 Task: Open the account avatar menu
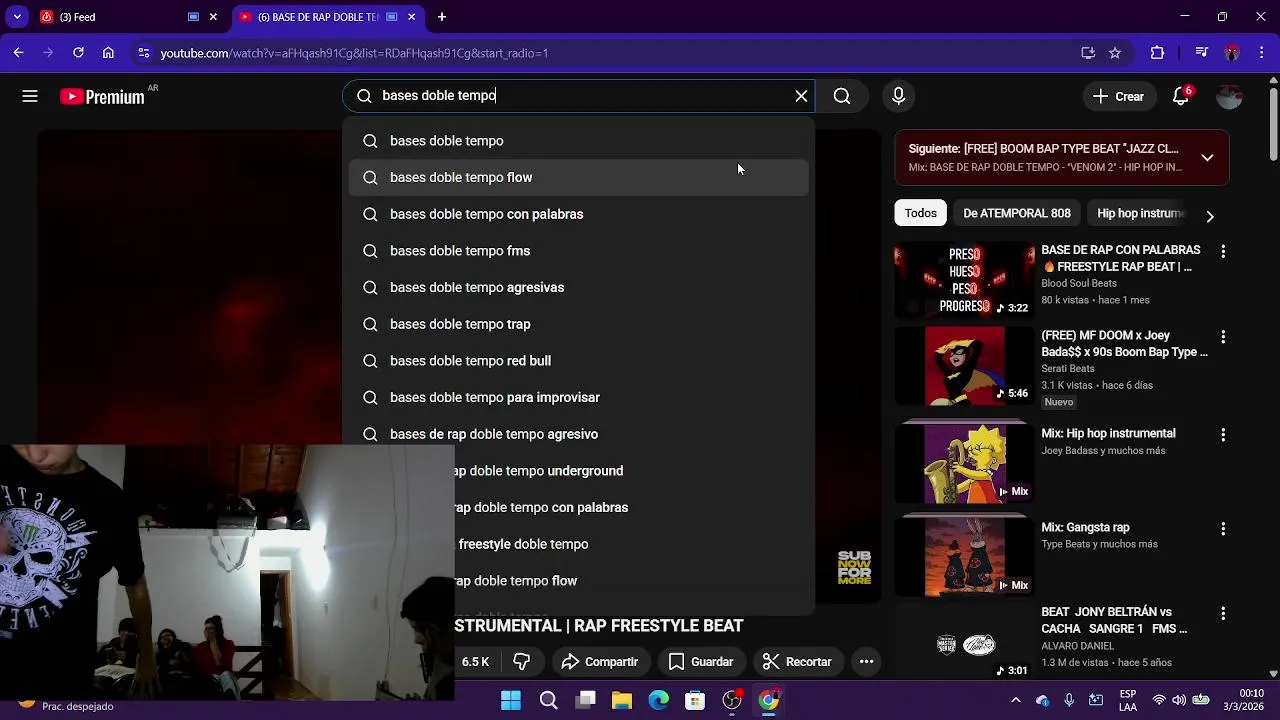point(1229,96)
